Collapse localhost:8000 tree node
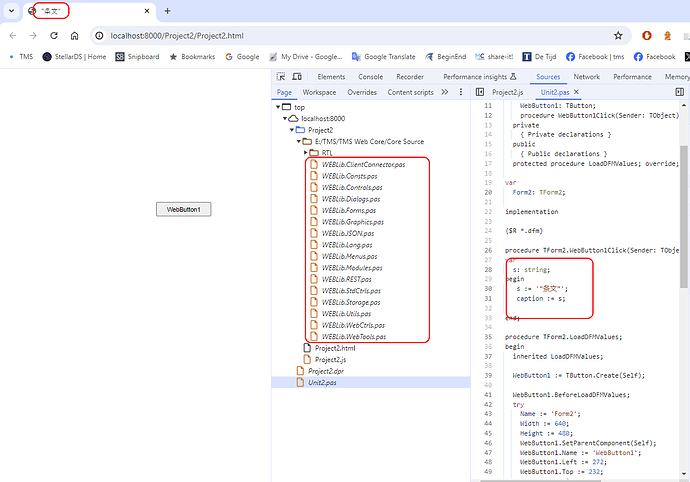The image size is (690, 482). [x=285, y=118]
